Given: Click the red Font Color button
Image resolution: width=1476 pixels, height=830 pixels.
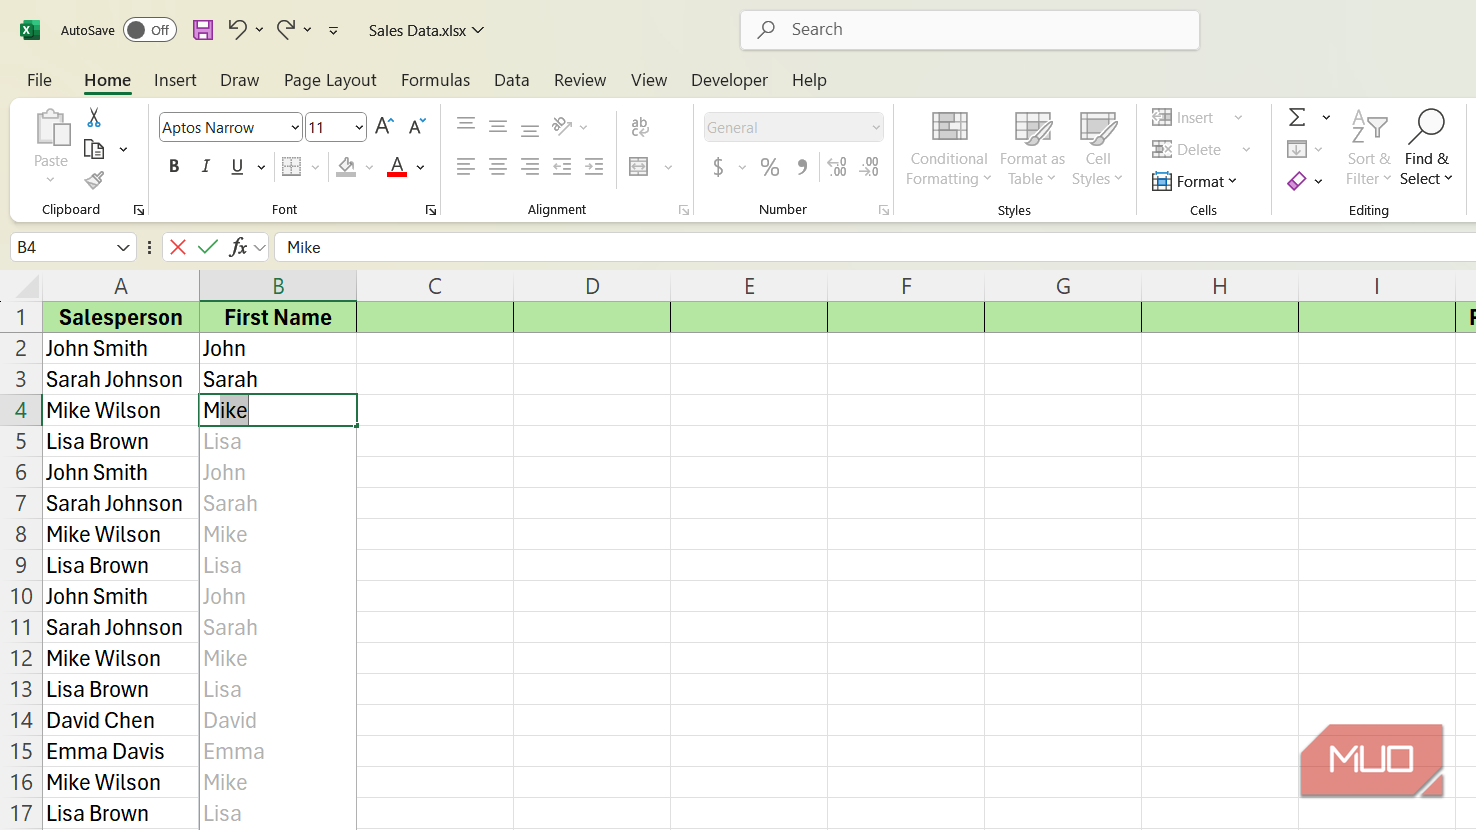Looking at the screenshot, I should pos(397,166).
